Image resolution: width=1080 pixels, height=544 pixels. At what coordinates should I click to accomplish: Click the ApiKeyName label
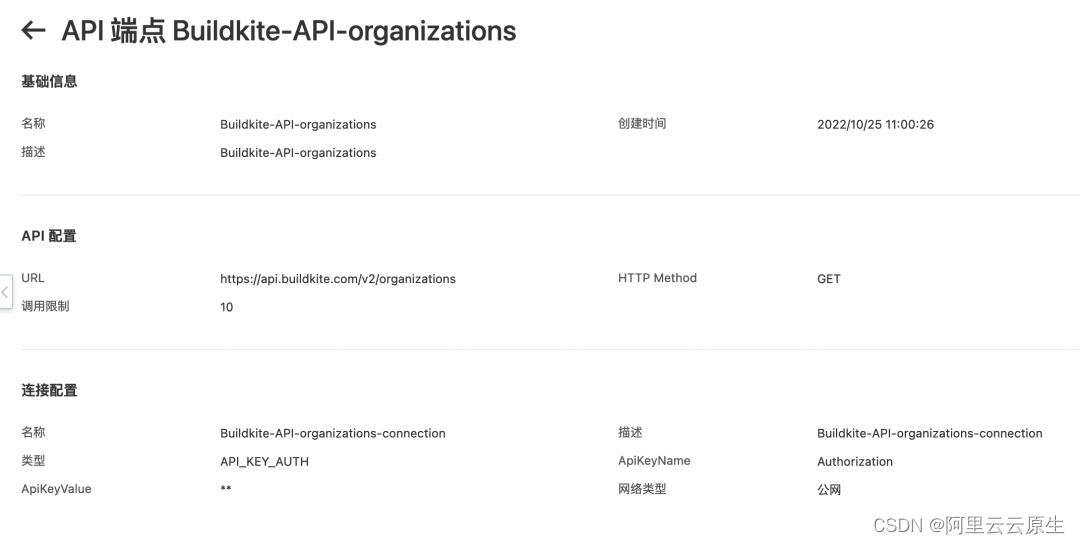[x=654, y=461]
